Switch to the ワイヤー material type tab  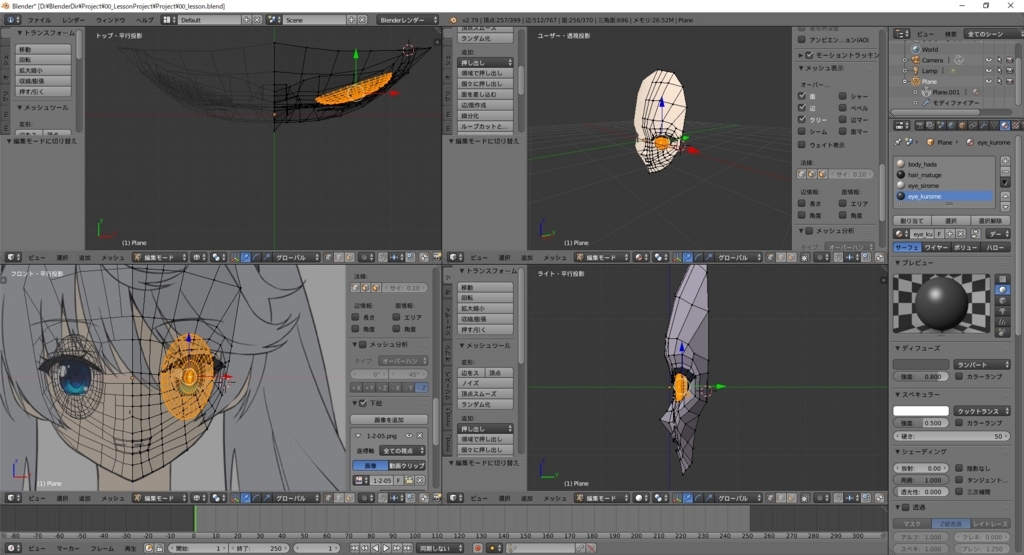pyautogui.click(x=936, y=247)
